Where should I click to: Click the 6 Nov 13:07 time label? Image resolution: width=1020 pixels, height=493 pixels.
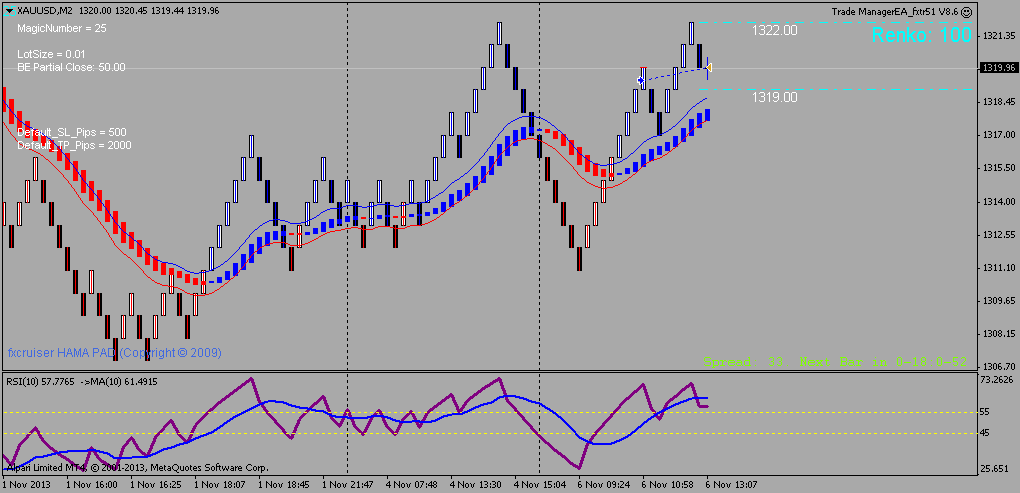coord(731,485)
